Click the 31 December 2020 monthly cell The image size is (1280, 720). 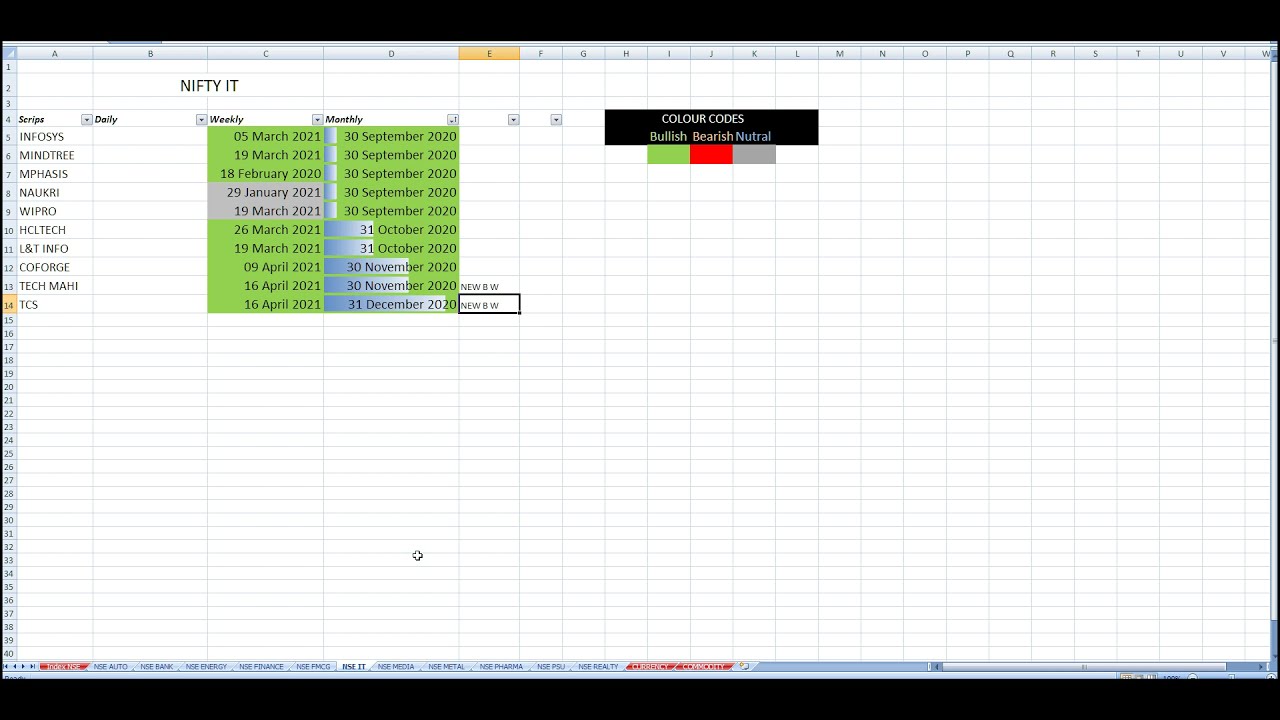pyautogui.click(x=391, y=305)
